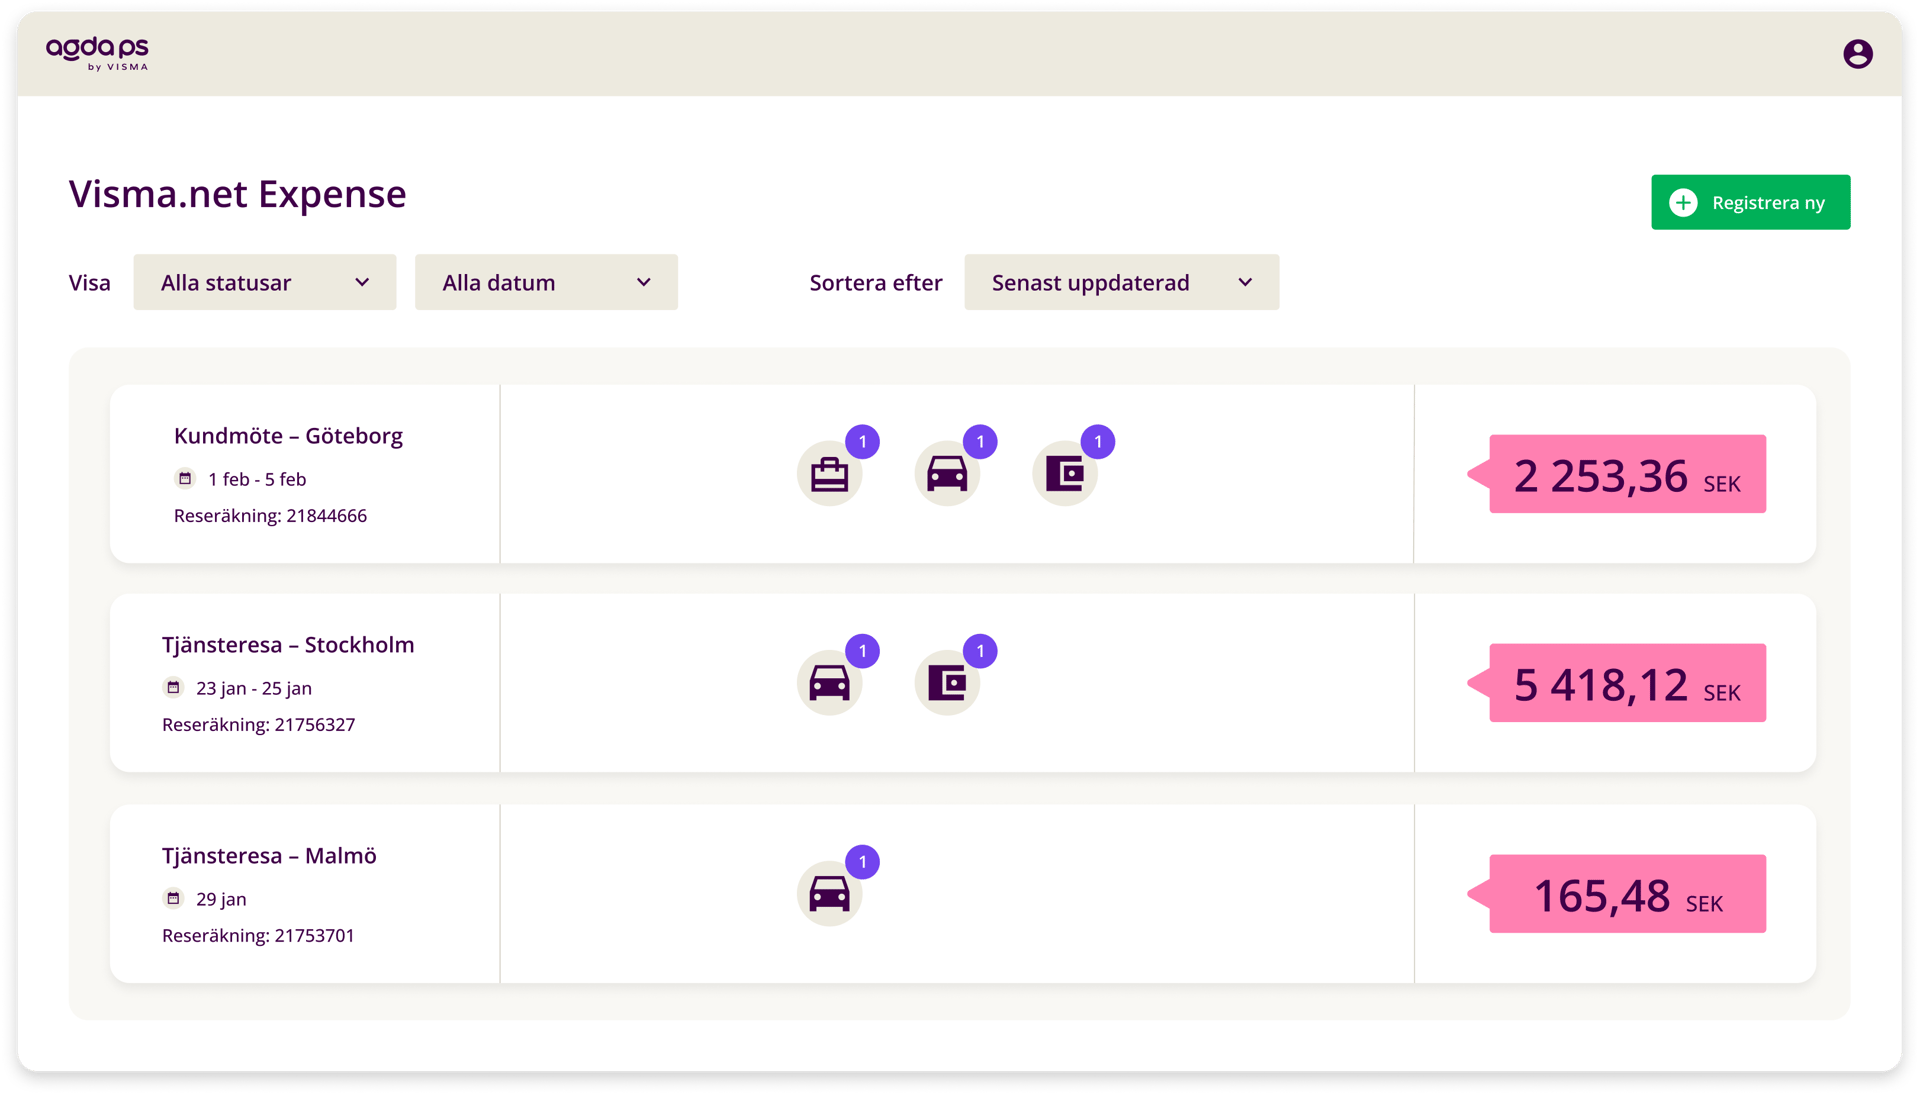The width and height of the screenshot is (1920, 1095).
Task: Click the 2 253,36 SEK amount tag
Action: pyautogui.click(x=1617, y=474)
